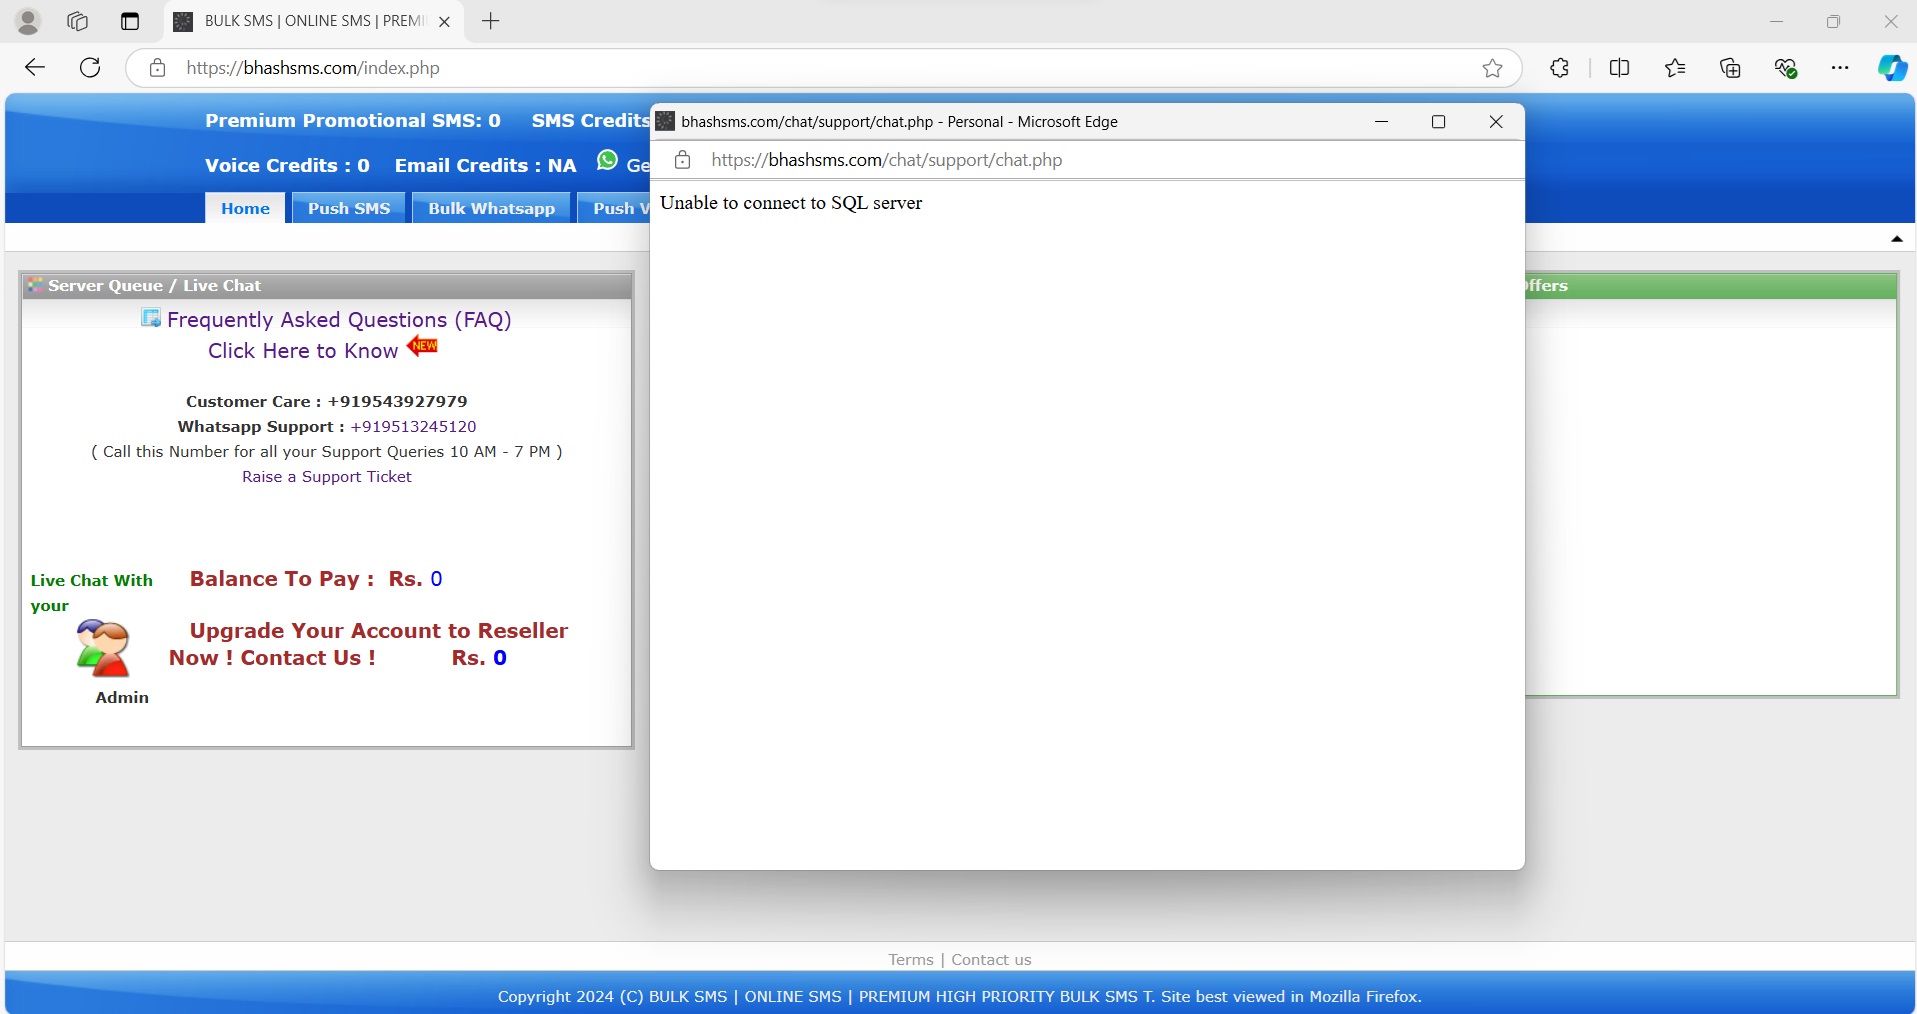Click the Admin live chat avatar
Screen dimensions: 1917x1014
pos(103,648)
